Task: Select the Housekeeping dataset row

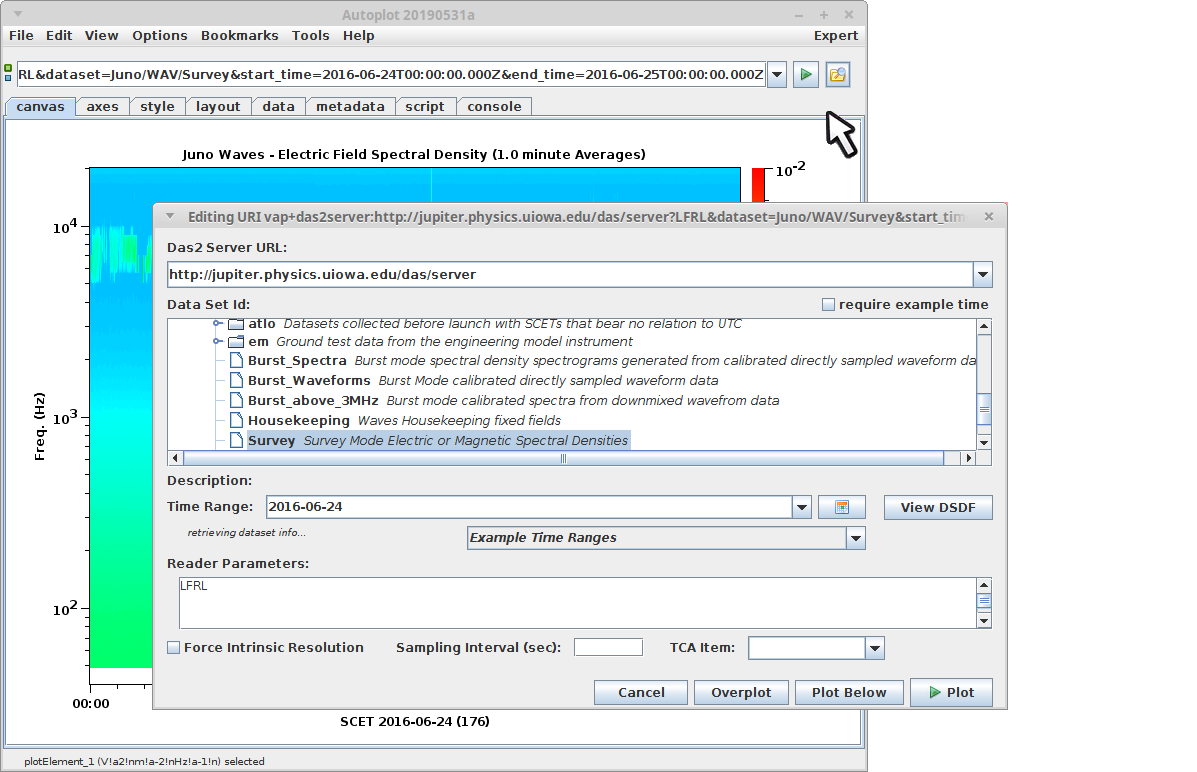Action: click(404, 421)
